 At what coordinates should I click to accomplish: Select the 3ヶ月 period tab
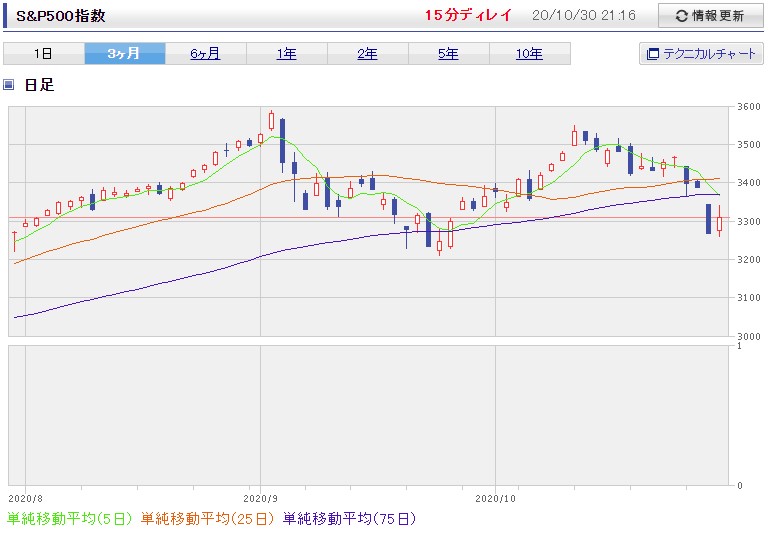[x=125, y=54]
